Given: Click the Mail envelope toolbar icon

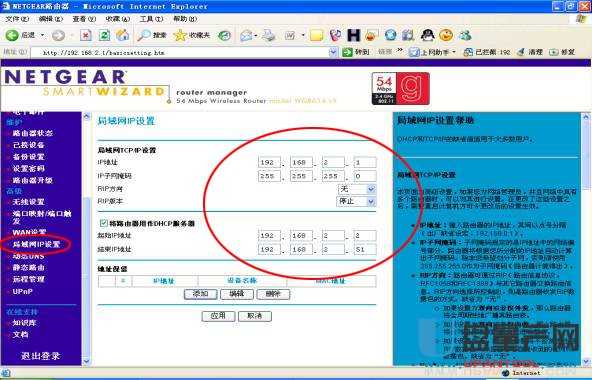Looking at the screenshot, I should tap(246, 36).
